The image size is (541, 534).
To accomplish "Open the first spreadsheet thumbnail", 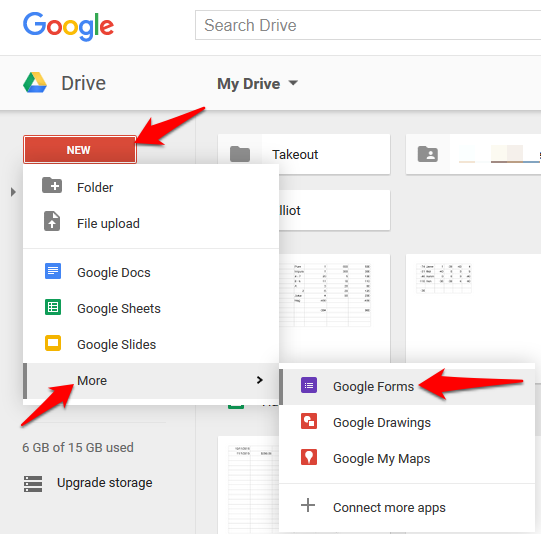I will click(x=334, y=308).
